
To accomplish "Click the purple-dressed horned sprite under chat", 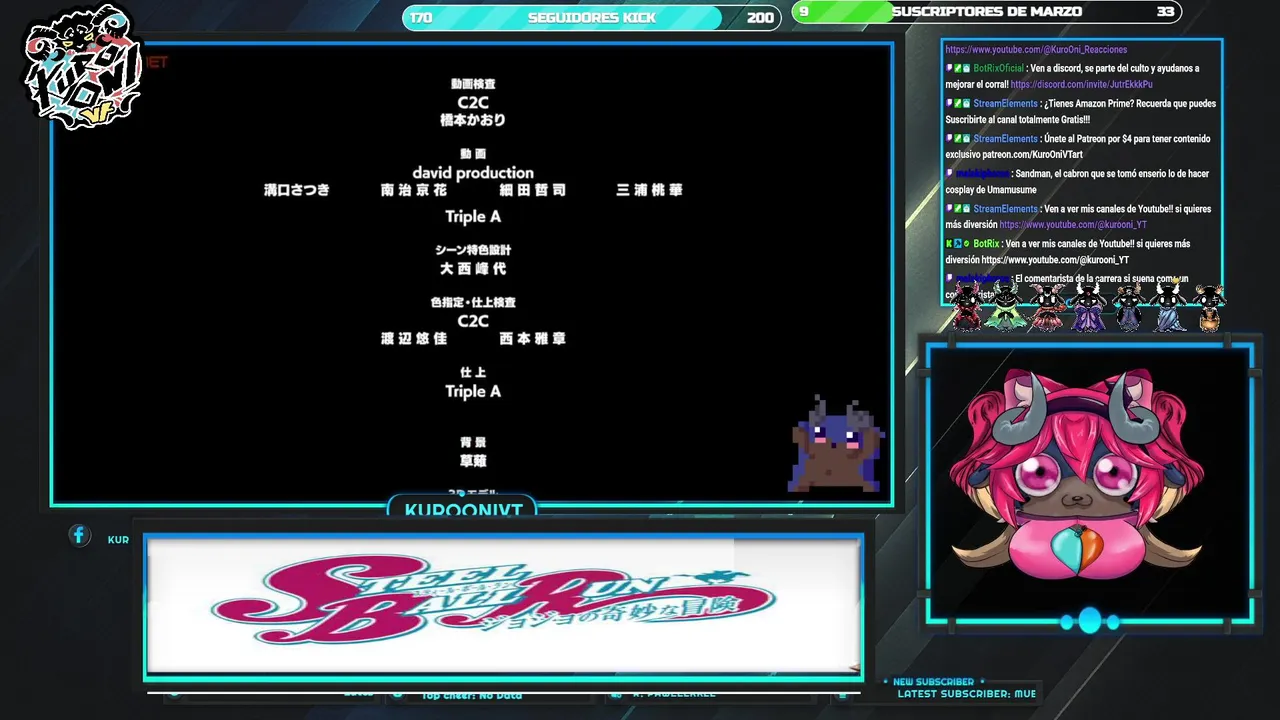I will (x=1087, y=307).
